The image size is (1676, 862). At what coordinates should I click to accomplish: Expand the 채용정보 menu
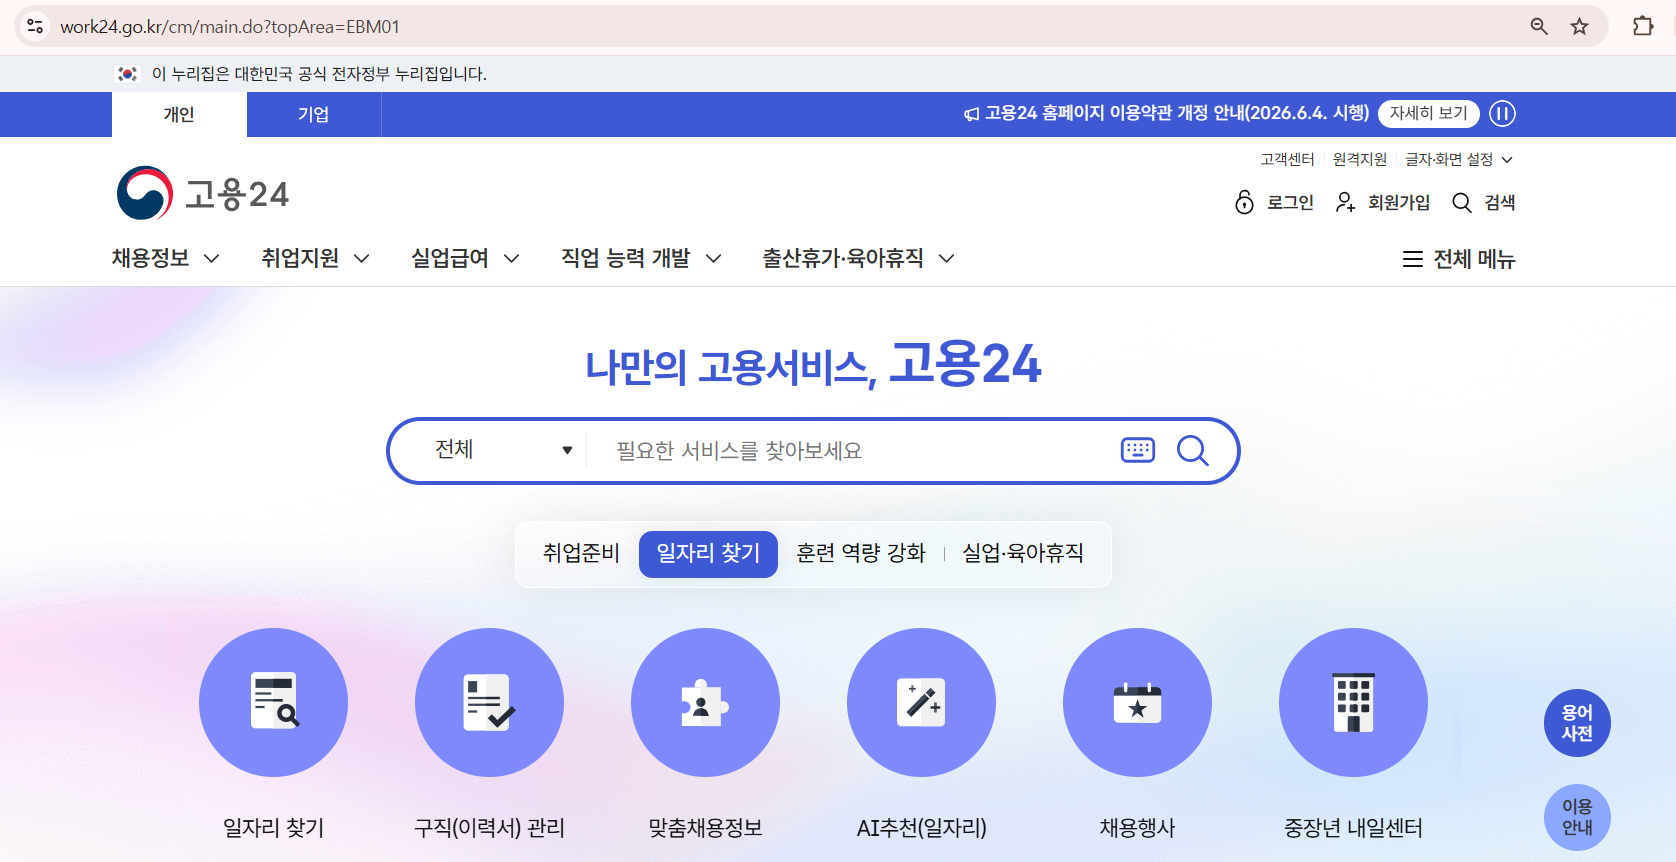[165, 258]
